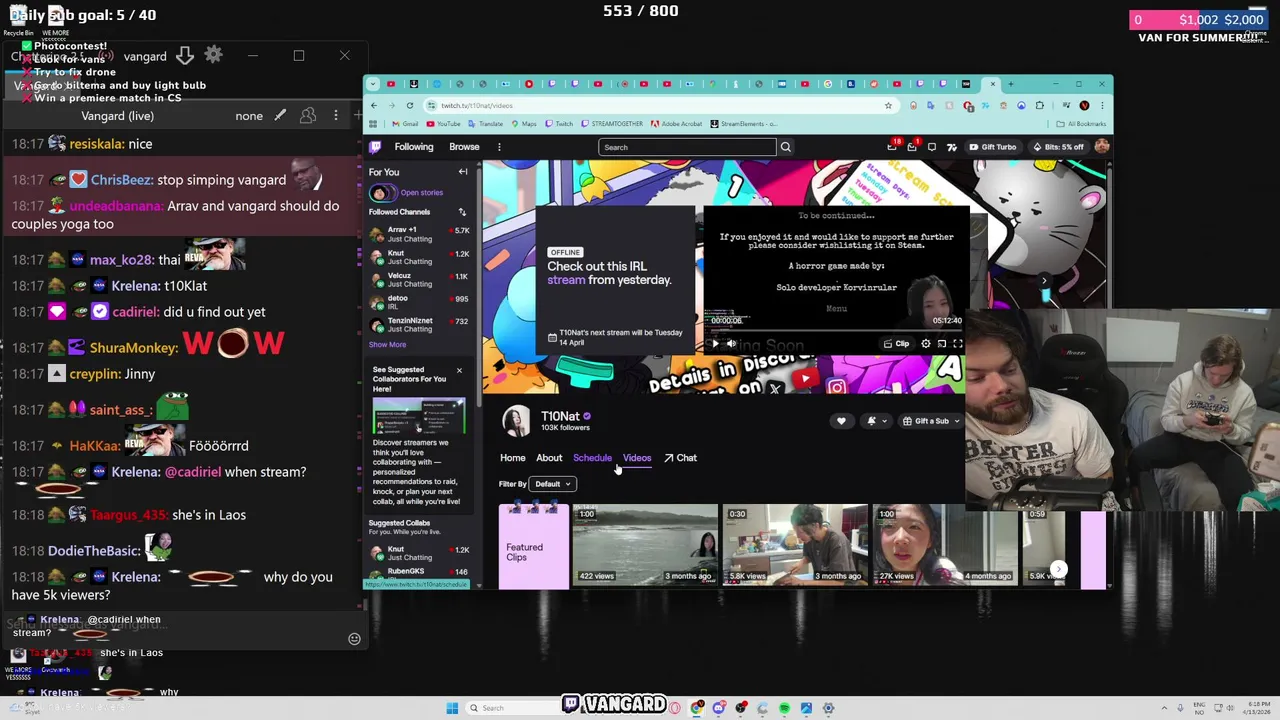Open the Chrome apps grid icon
This screenshot has width=1280, height=720.
click(374, 124)
